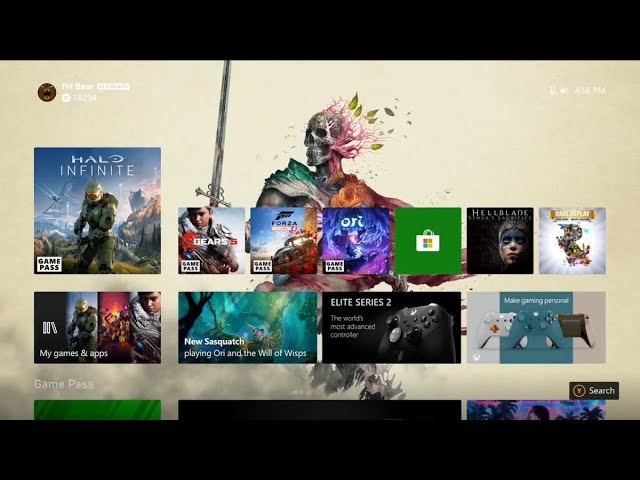640x480 pixels.
Task: Click Xbox logo on Make gaming personal tile
Action: pyautogui.click(x=476, y=357)
